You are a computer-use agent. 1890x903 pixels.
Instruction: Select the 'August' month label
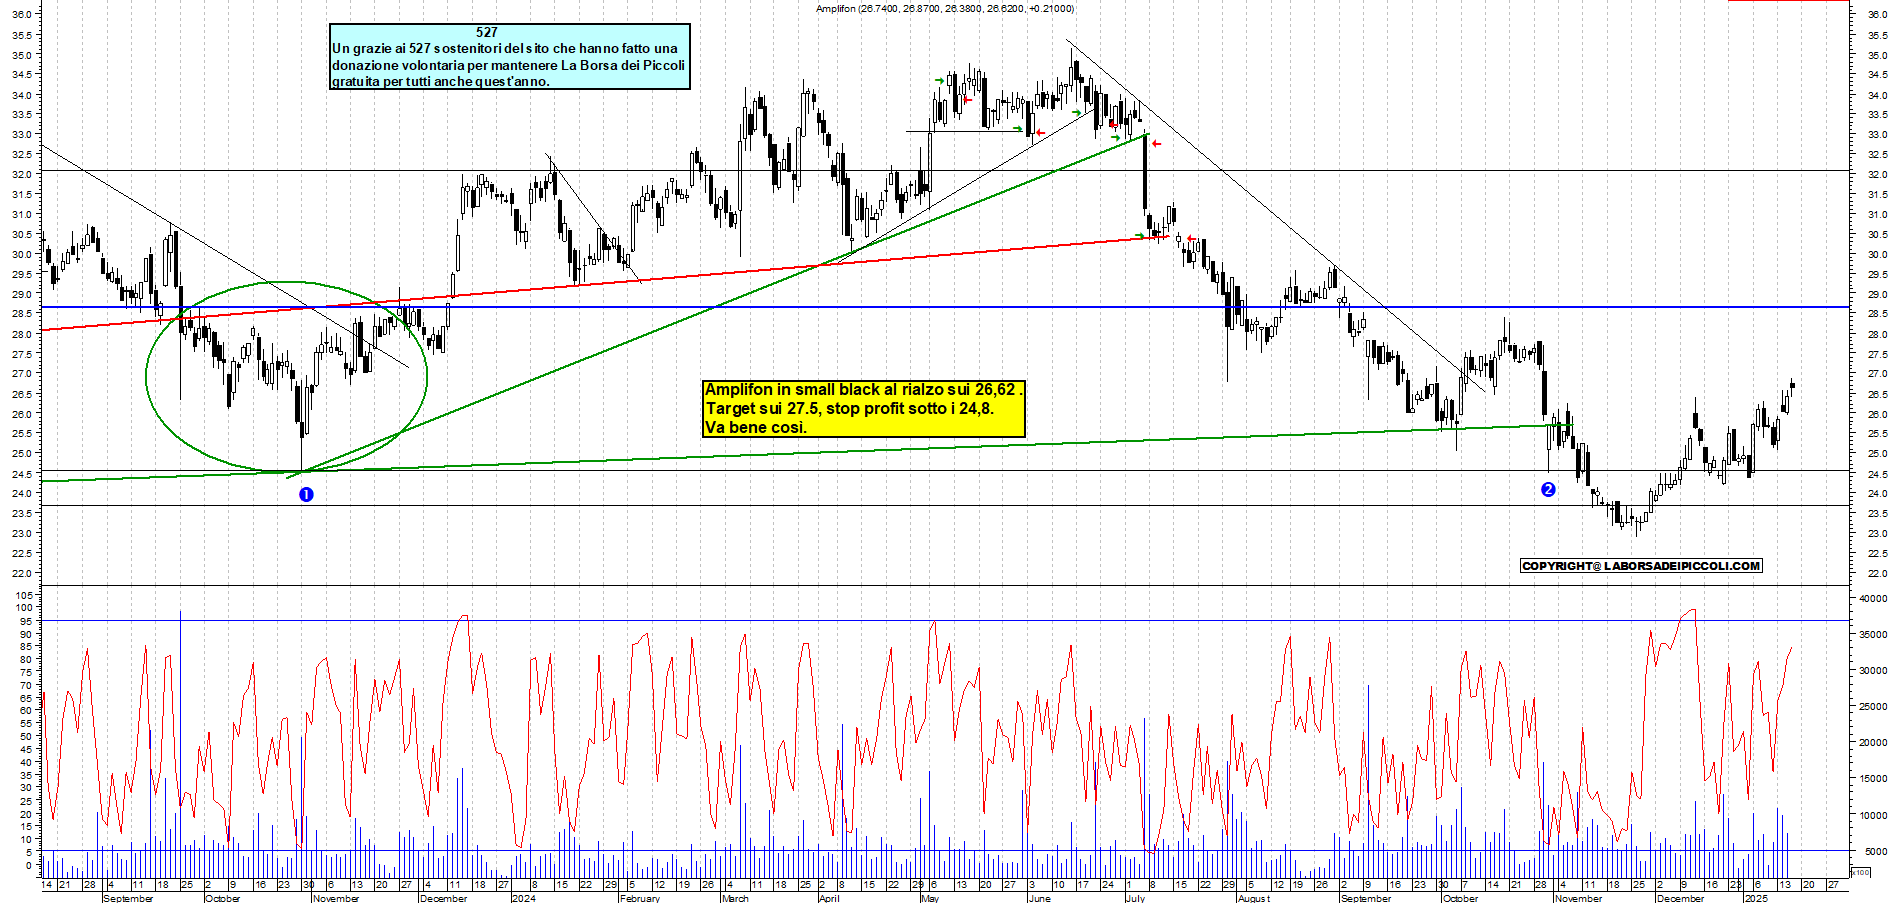[x=1254, y=898]
